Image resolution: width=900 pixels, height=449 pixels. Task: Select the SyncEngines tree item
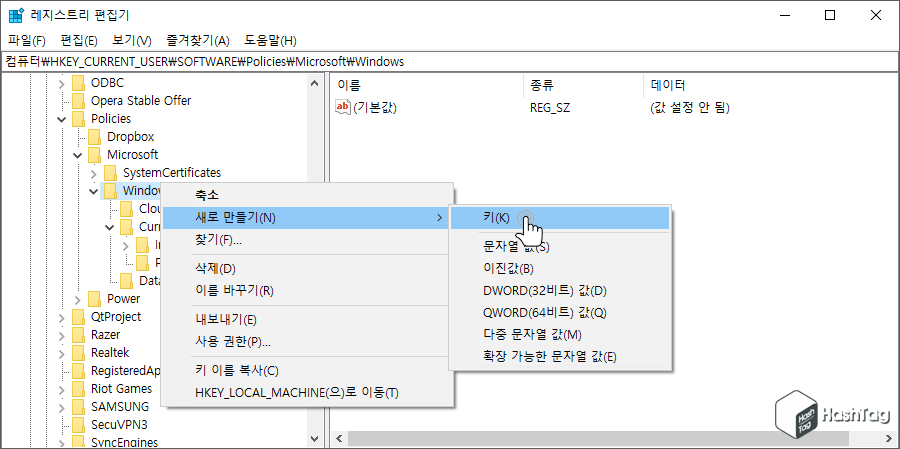125,442
